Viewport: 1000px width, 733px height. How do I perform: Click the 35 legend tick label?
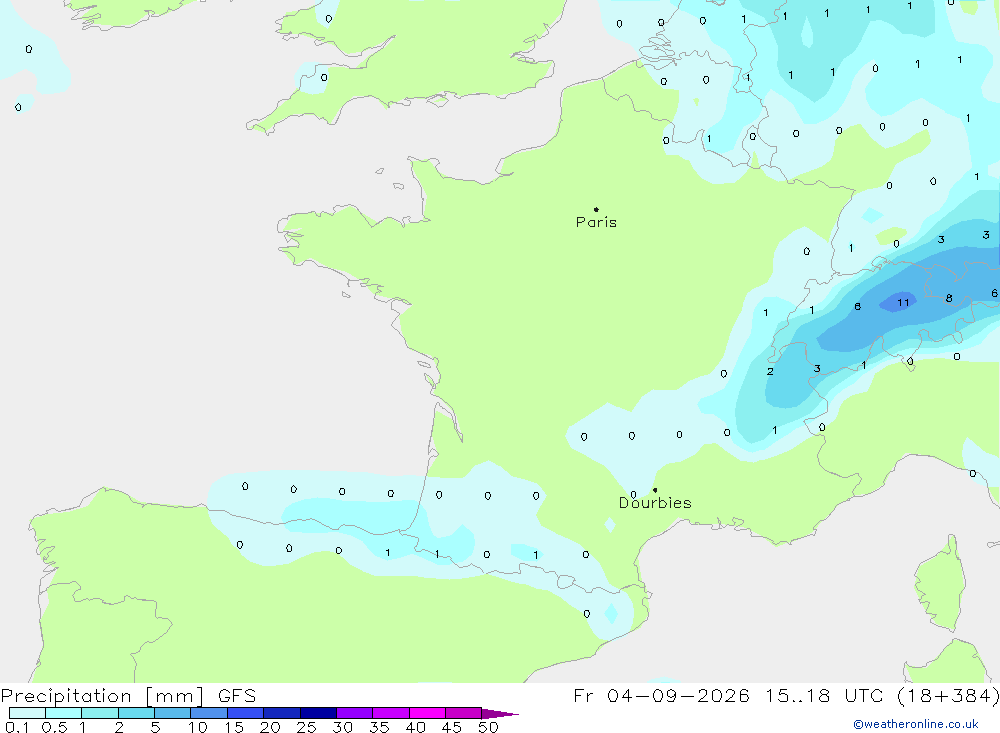pyautogui.click(x=379, y=727)
